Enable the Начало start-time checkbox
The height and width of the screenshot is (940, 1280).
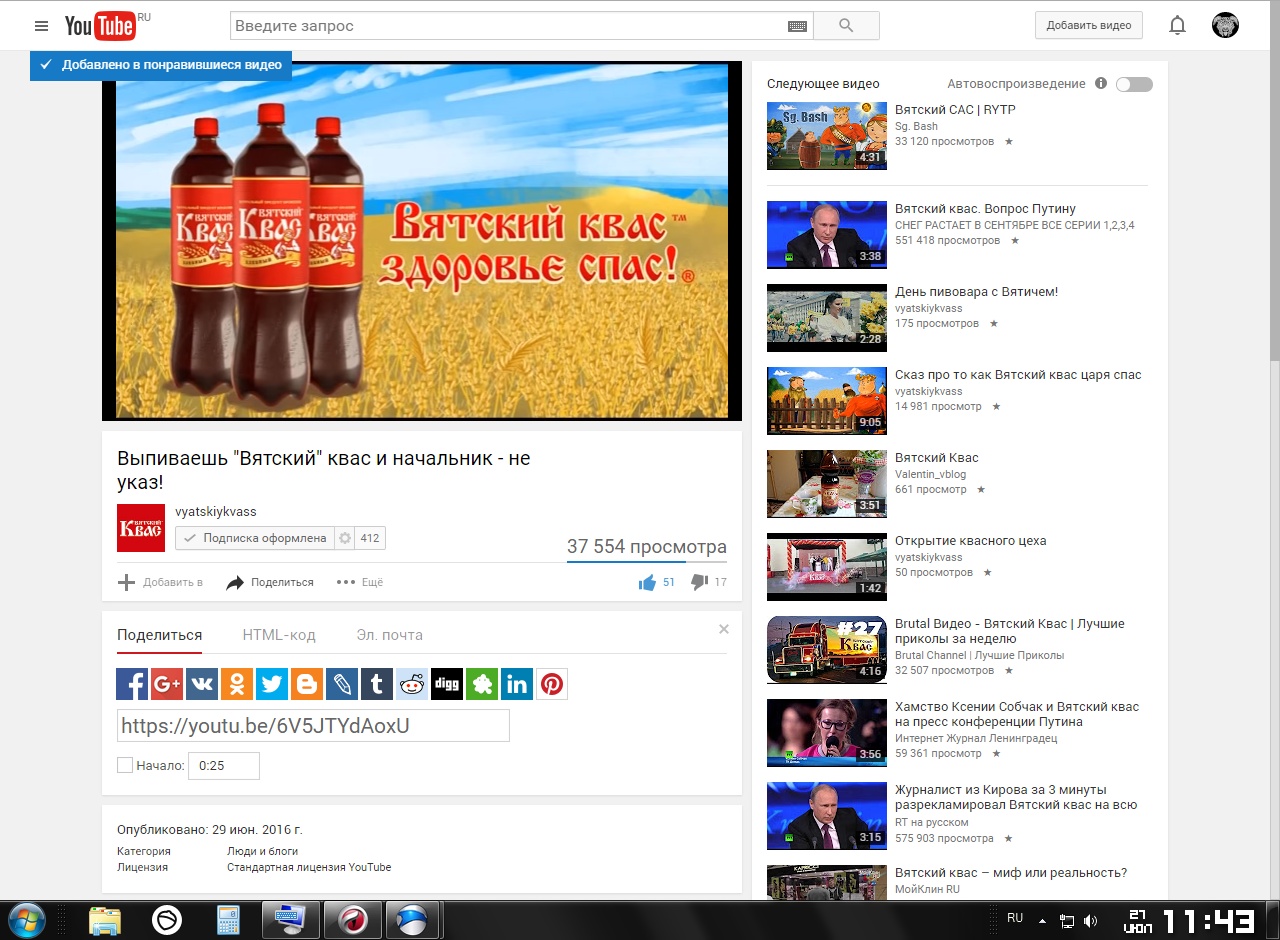point(125,765)
